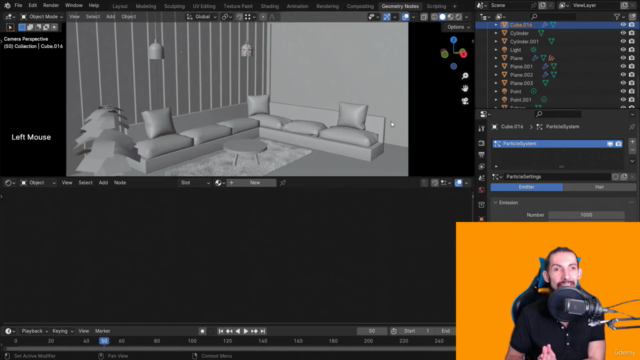Expand the Plane outliner row
The height and width of the screenshot is (360, 640).
[x=496, y=58]
